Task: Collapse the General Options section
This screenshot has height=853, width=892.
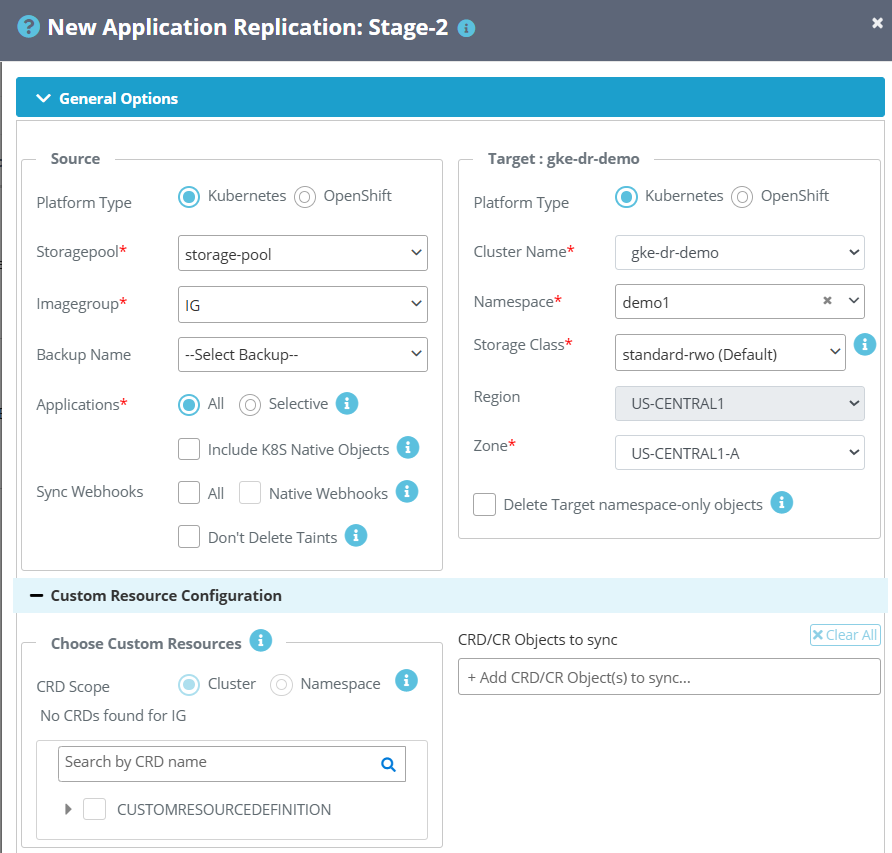Action: pos(450,97)
